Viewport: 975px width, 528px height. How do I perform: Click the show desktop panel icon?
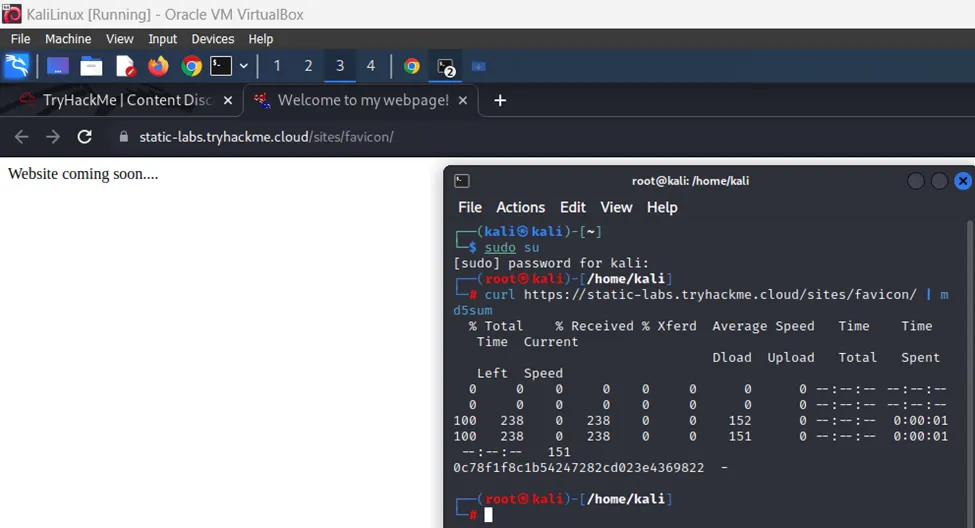58,66
